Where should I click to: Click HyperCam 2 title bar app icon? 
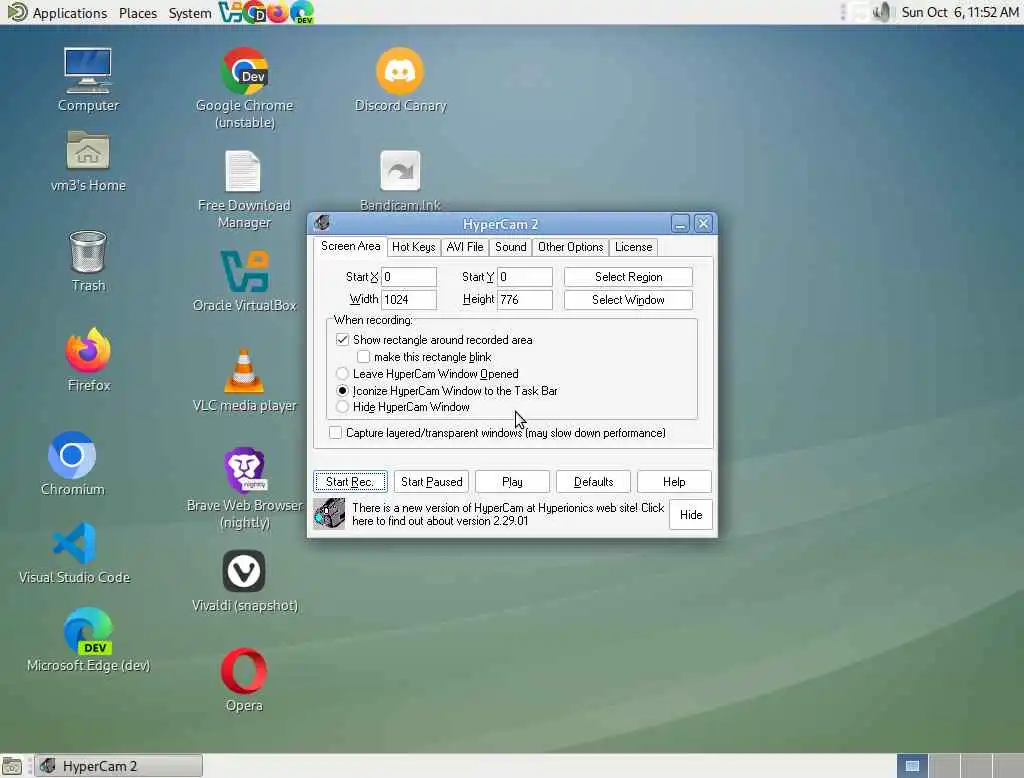pos(322,223)
